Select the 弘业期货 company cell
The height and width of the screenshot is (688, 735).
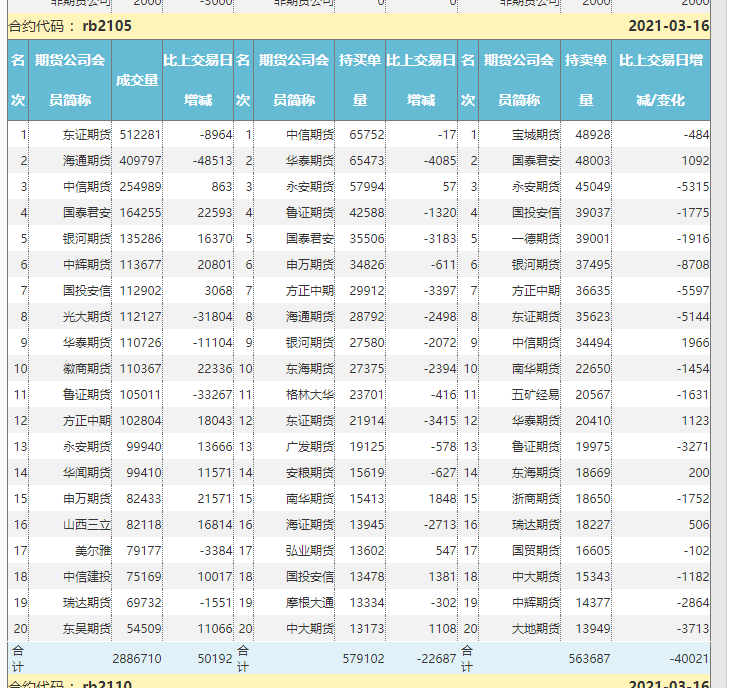310,550
